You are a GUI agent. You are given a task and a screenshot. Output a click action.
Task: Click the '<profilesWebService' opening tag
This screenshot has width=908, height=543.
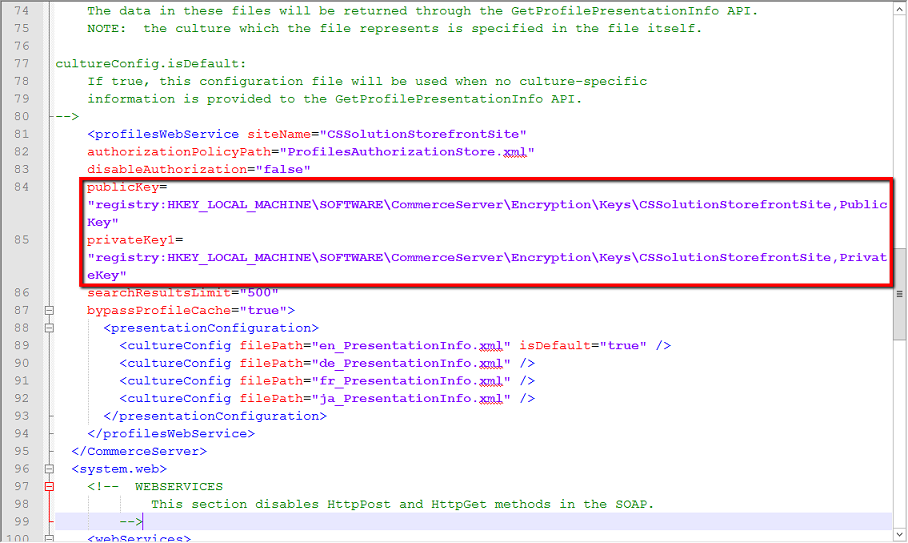[x=163, y=134]
